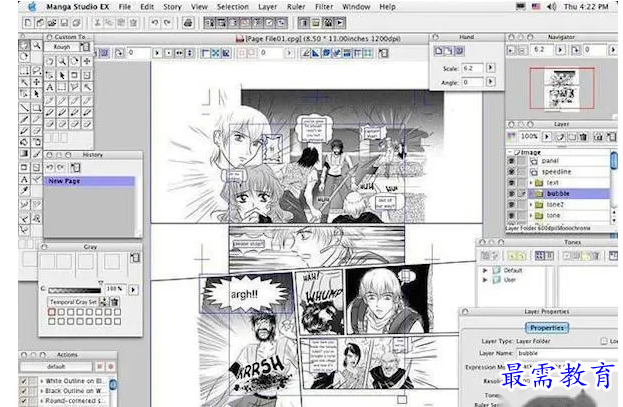Hide the tone folder via eye icon
Screen dimensions: 623x407
(511, 215)
